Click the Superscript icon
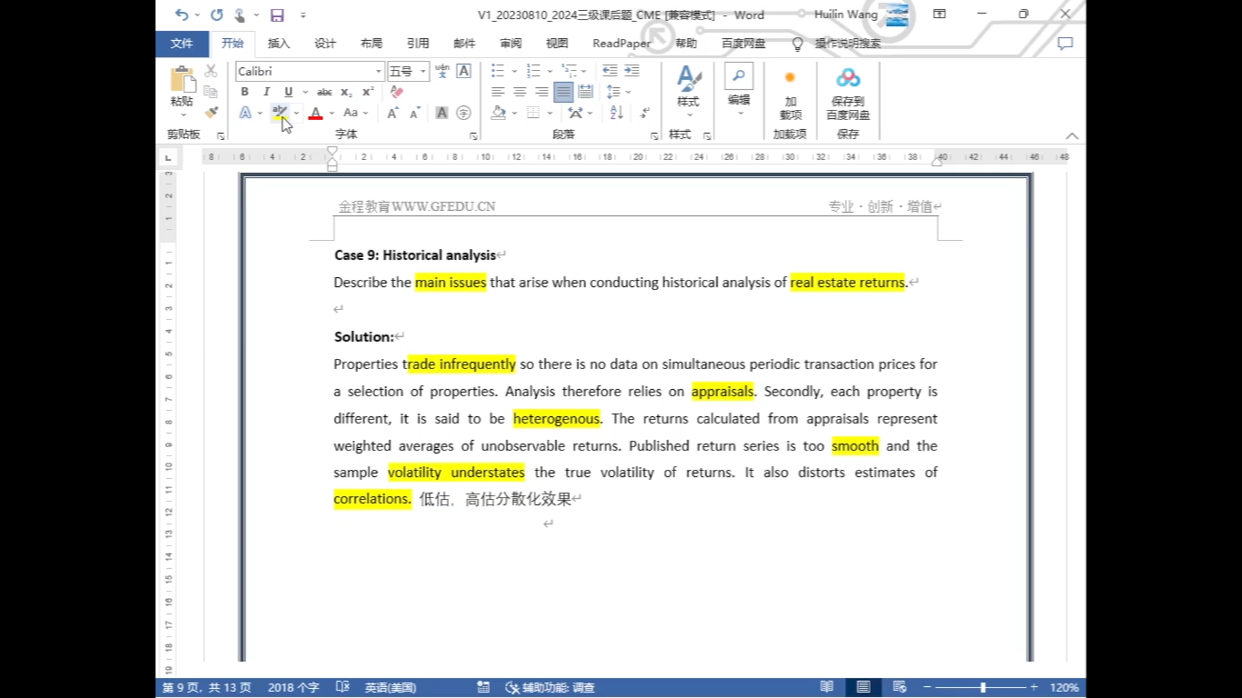This screenshot has width=1242, height=698. click(368, 92)
